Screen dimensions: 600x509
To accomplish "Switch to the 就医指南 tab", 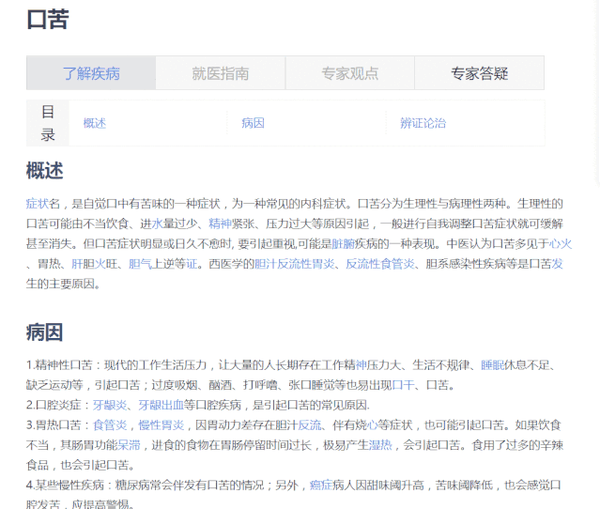I will 220,73.
